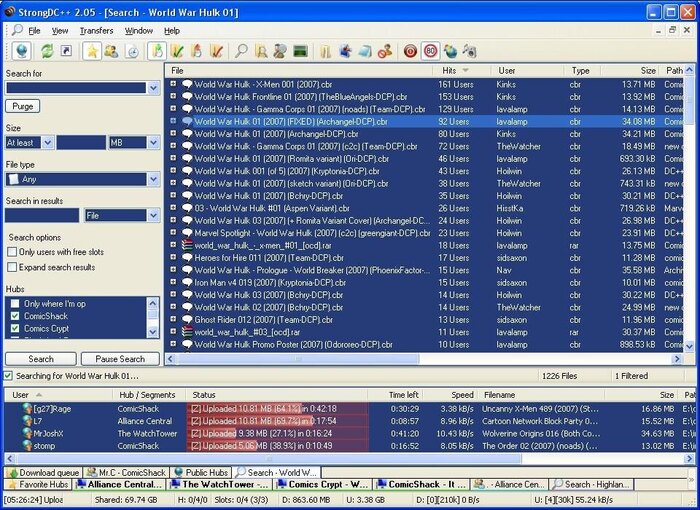Click the Open File List toolbar icon
This screenshot has width=700, height=510.
[x=325, y=51]
